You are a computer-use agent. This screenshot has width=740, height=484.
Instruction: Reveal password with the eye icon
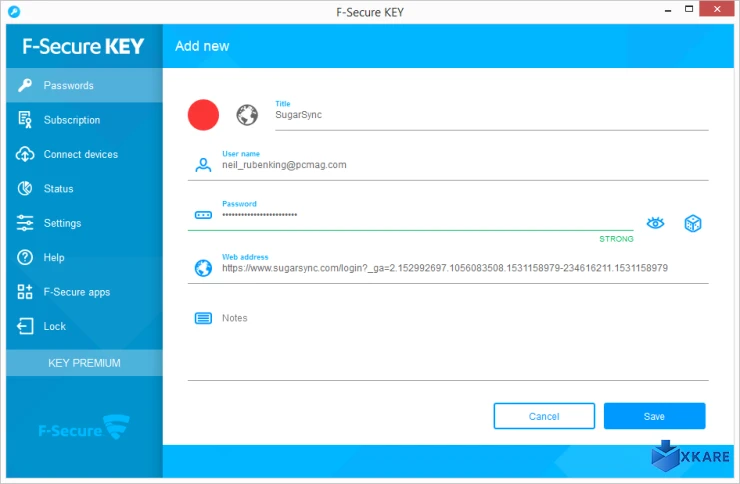pyautogui.click(x=656, y=223)
